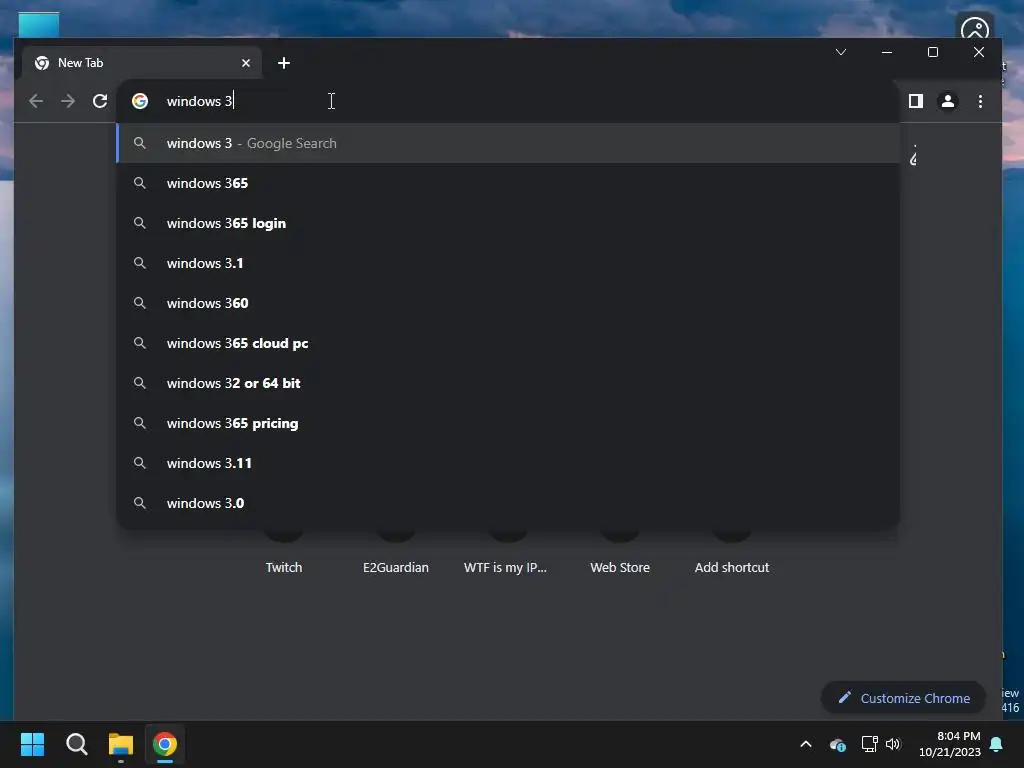Open File Explorer from the taskbar

[121, 744]
